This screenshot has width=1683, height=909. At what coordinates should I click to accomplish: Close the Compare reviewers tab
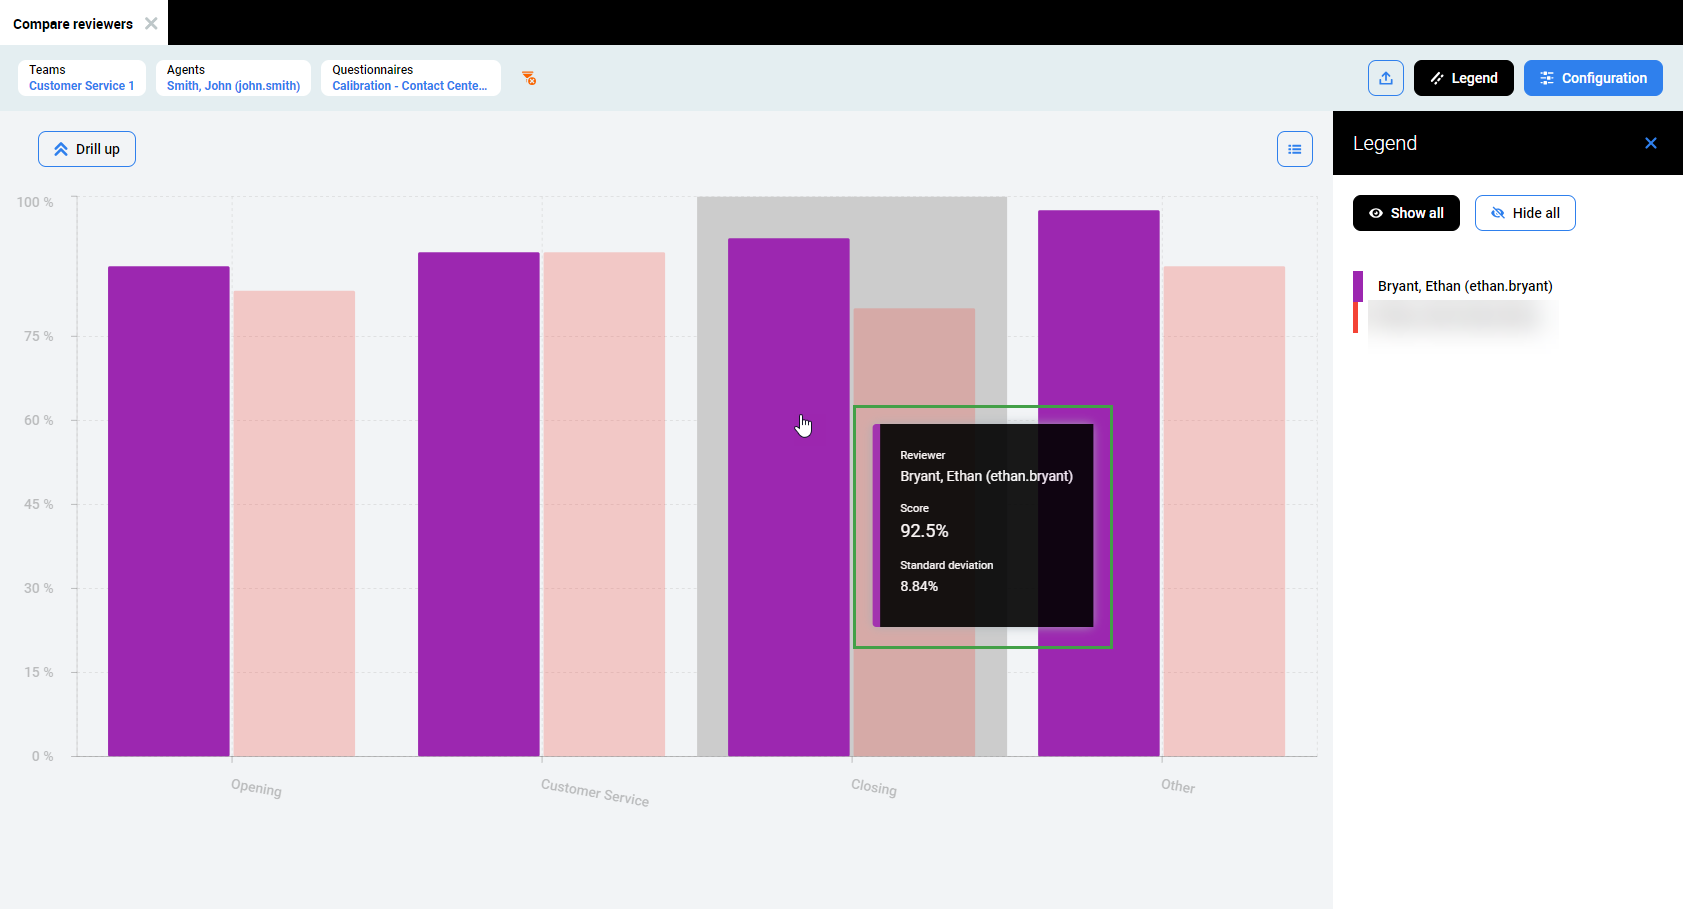pos(151,23)
